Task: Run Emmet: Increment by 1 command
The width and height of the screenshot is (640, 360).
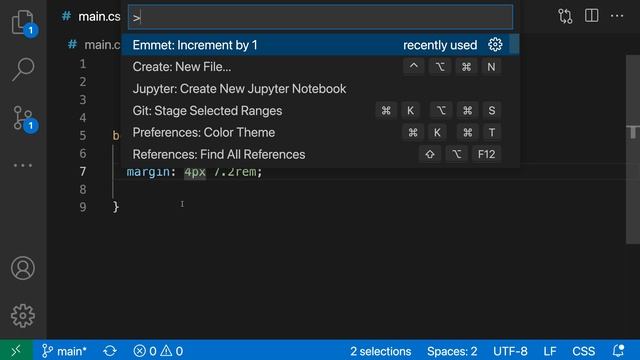Action: (x=320, y=45)
